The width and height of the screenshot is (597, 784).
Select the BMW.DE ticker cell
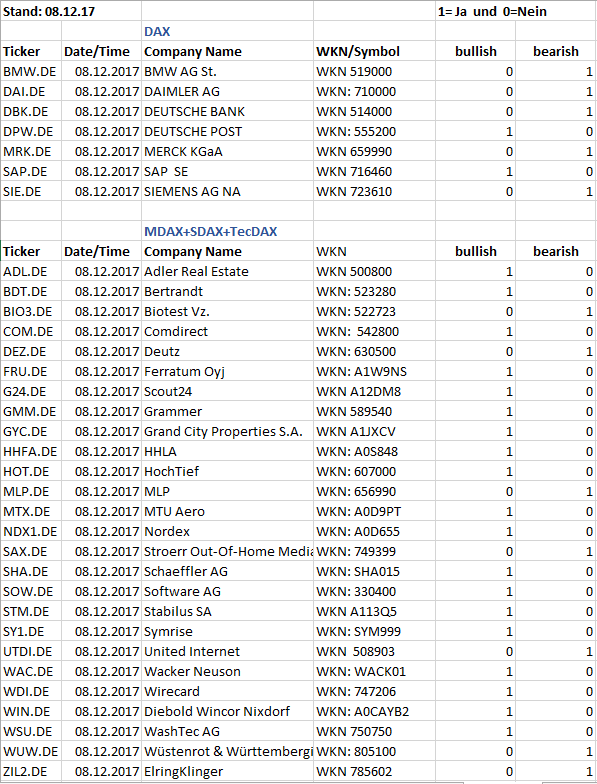(x=31, y=72)
